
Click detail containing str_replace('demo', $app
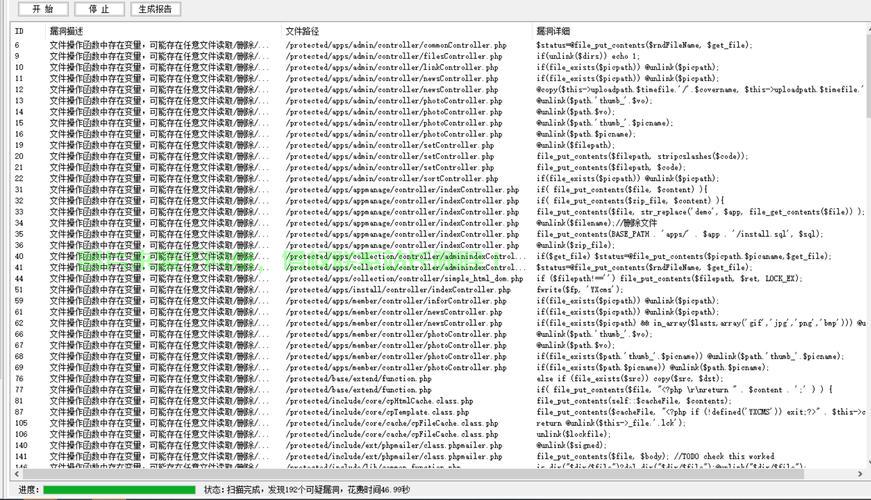tap(700, 212)
